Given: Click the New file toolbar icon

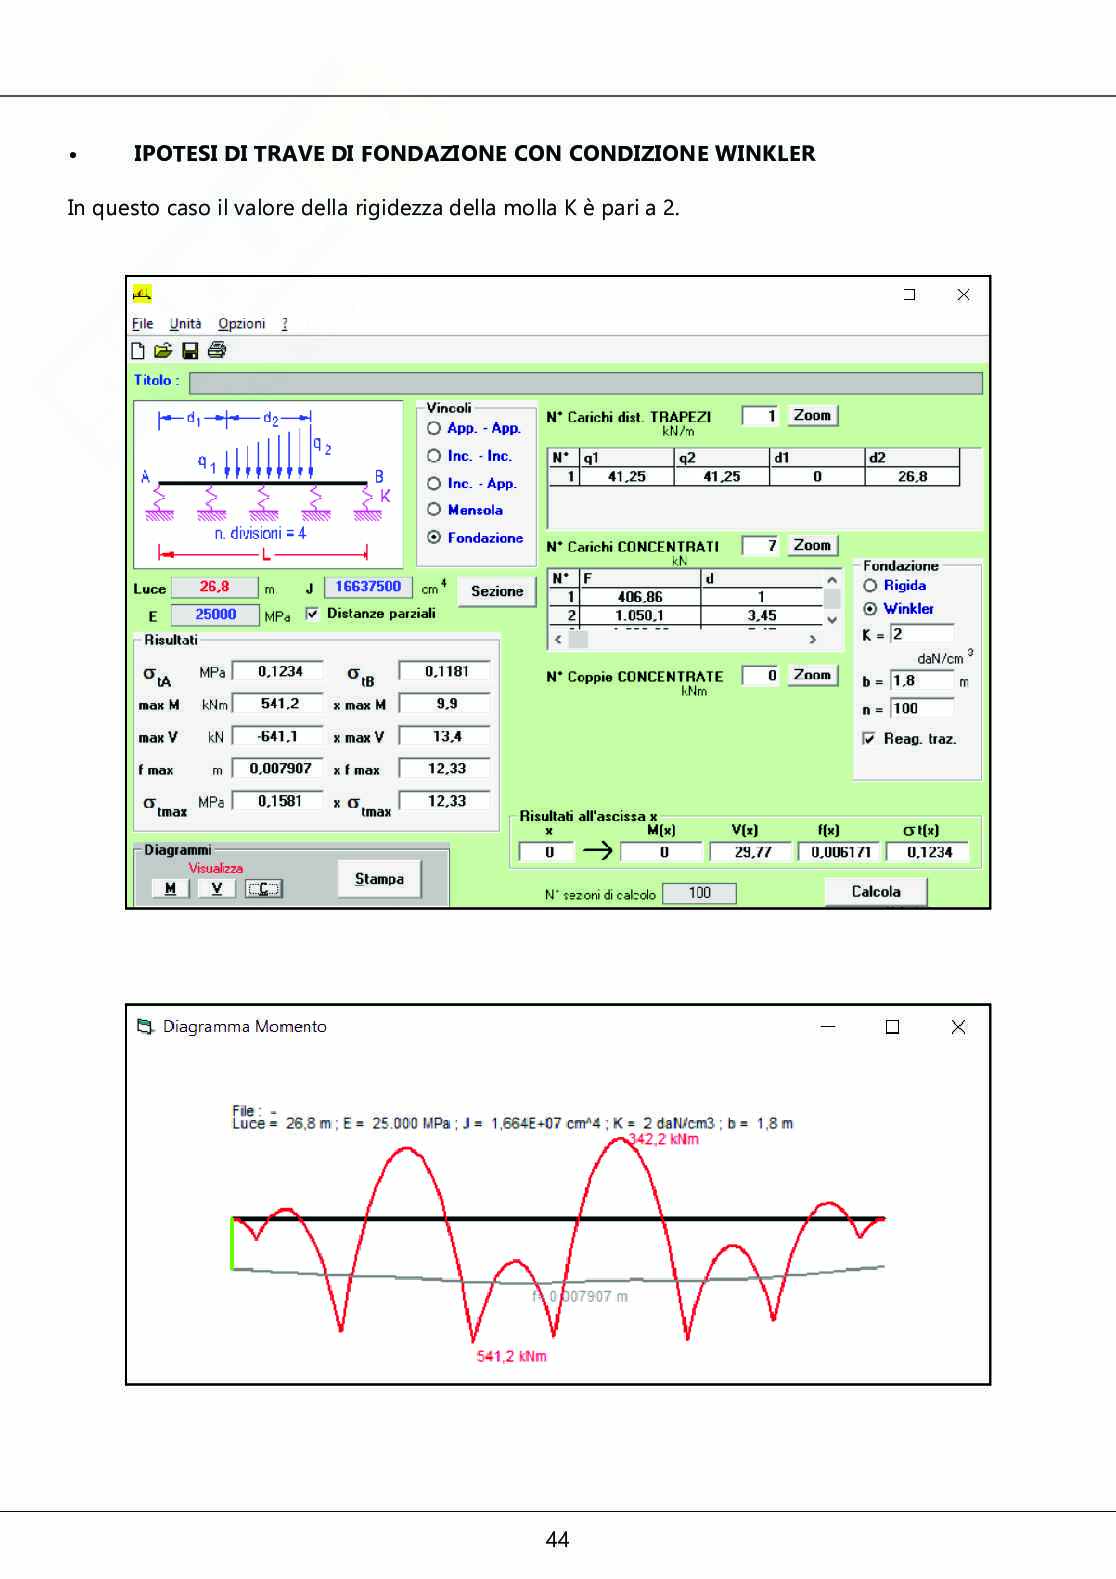Looking at the screenshot, I should [x=138, y=351].
